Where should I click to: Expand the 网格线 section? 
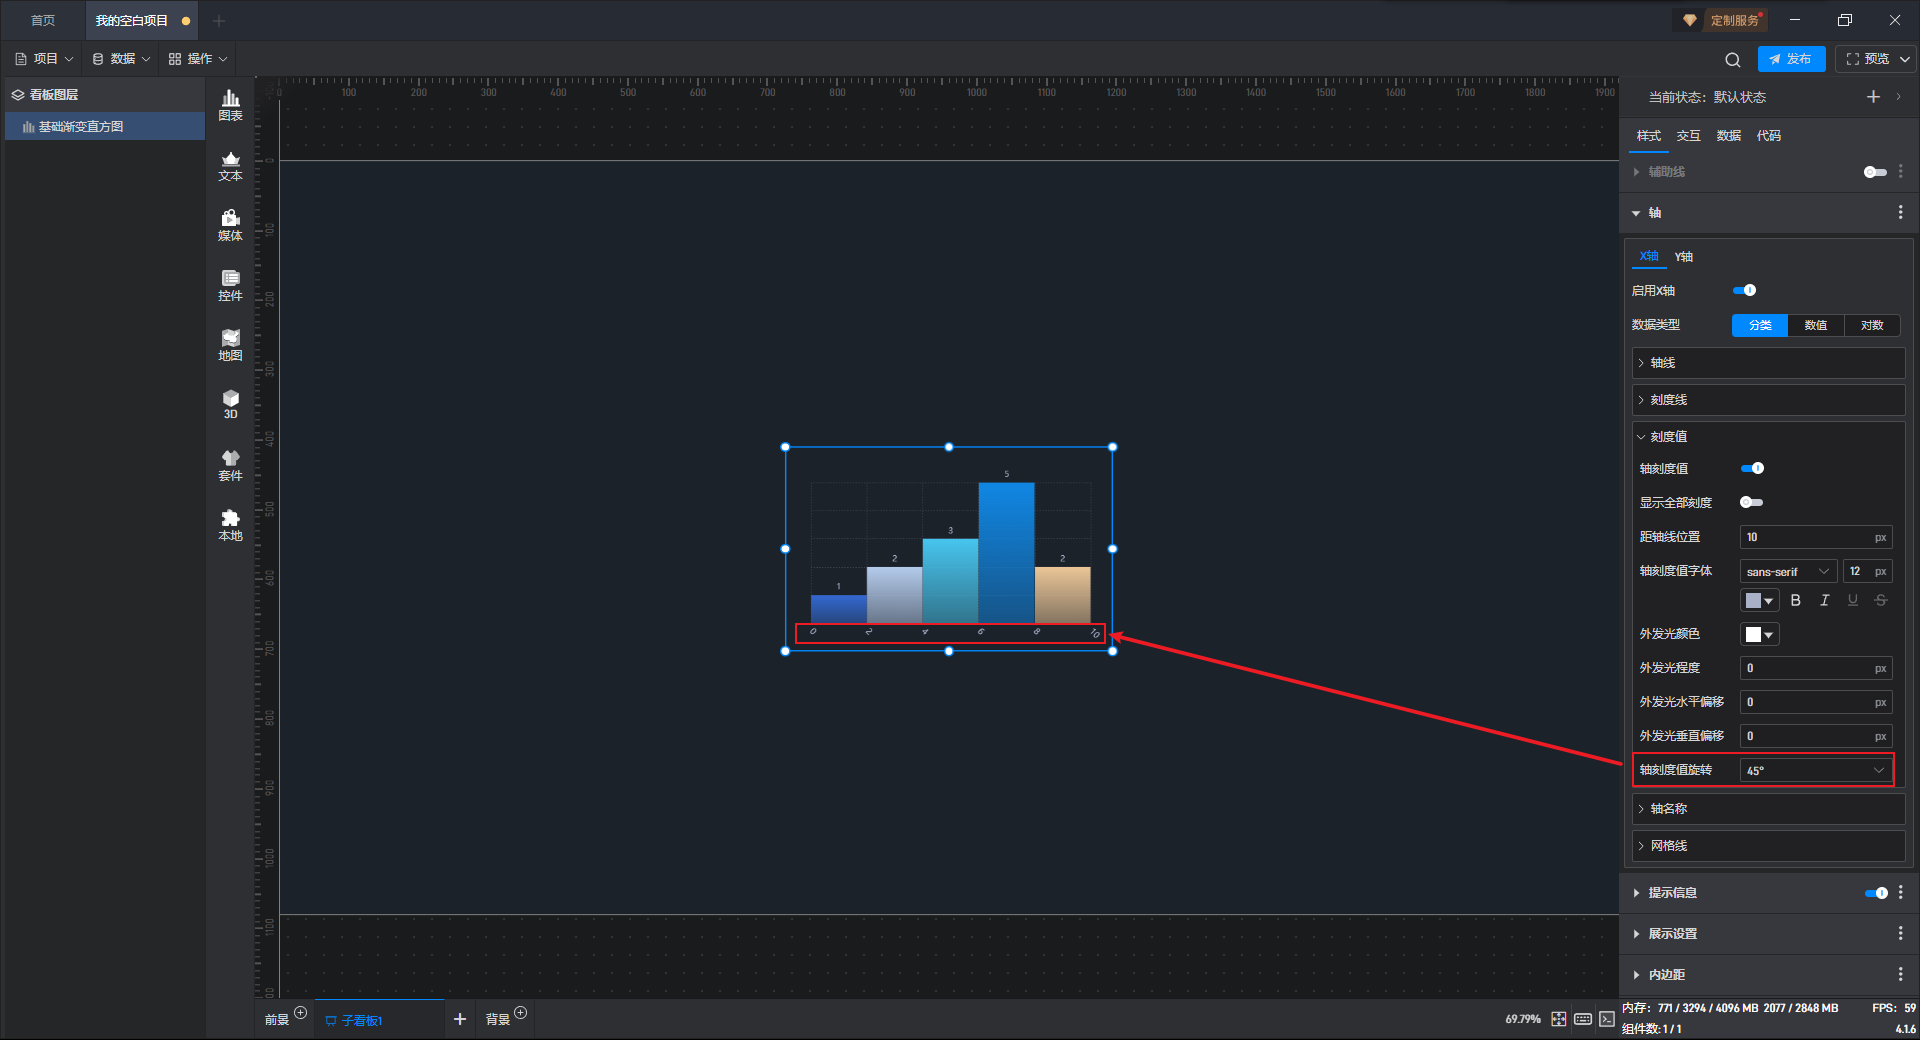pyautogui.click(x=1768, y=846)
